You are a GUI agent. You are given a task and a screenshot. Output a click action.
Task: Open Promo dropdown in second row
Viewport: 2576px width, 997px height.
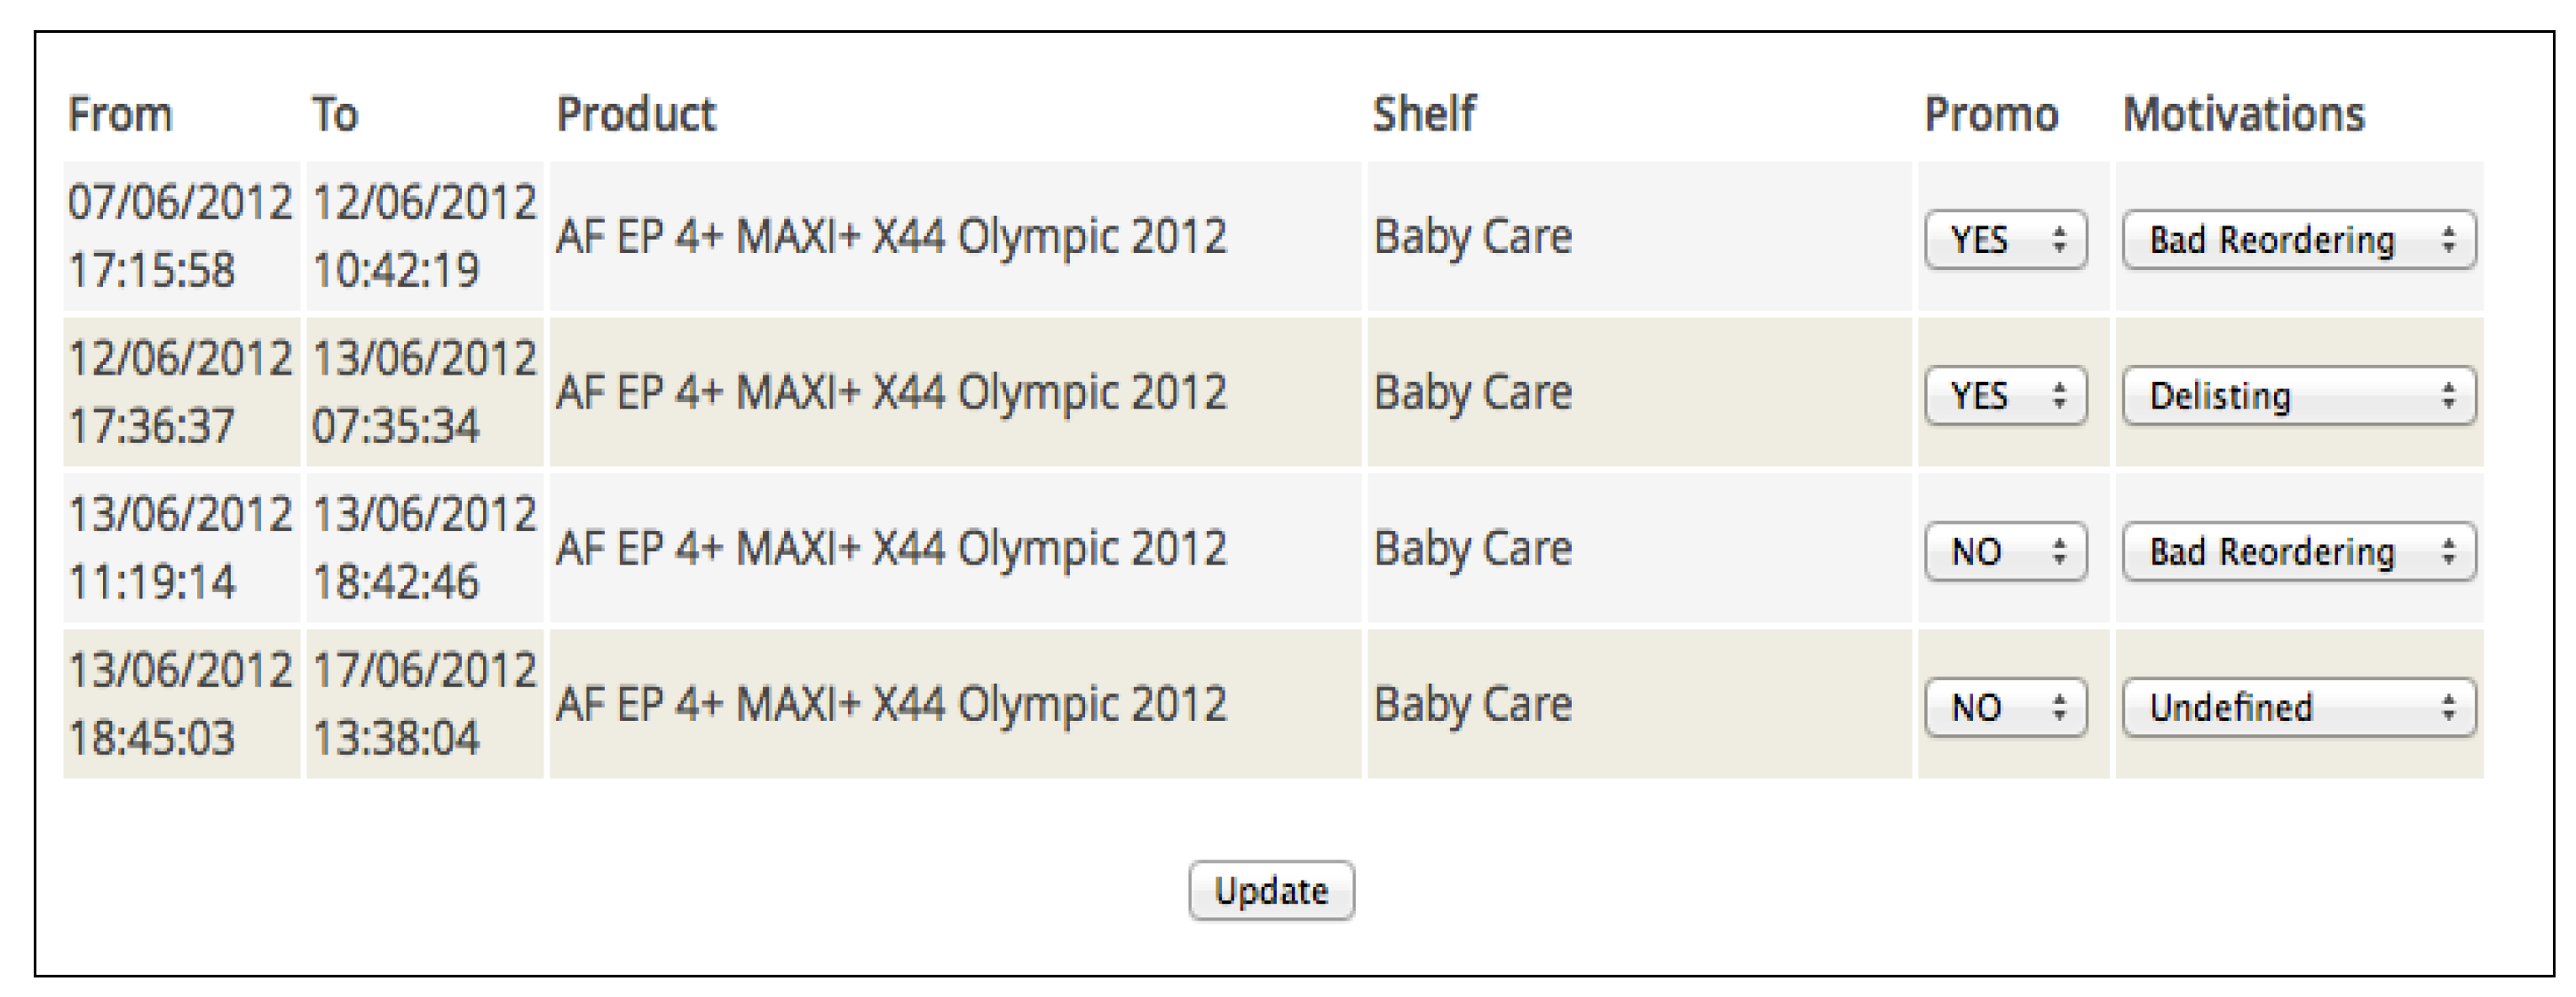point(2005,396)
